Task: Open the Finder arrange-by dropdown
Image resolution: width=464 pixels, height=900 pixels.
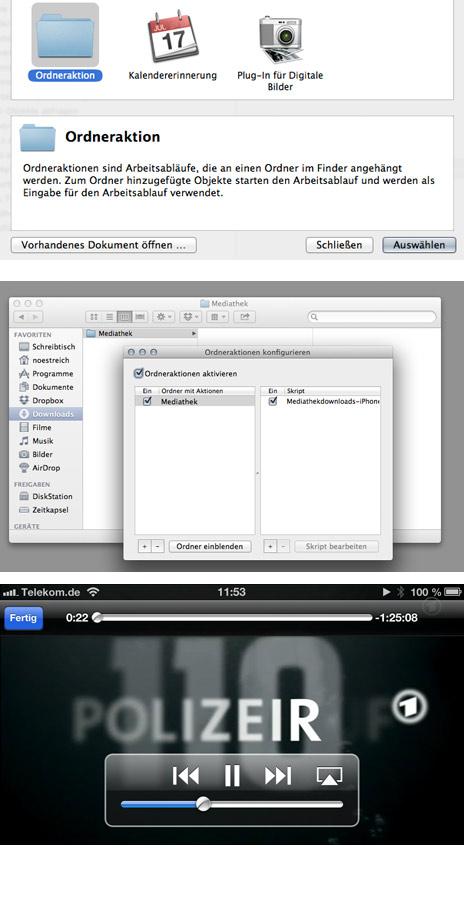Action: click(x=218, y=317)
